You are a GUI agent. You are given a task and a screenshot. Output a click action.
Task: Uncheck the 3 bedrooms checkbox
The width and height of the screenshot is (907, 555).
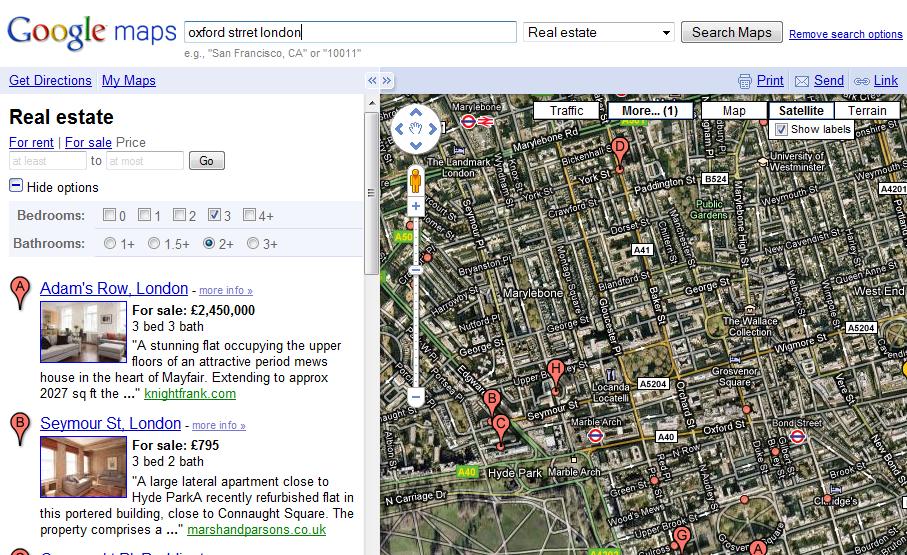pyautogui.click(x=215, y=215)
